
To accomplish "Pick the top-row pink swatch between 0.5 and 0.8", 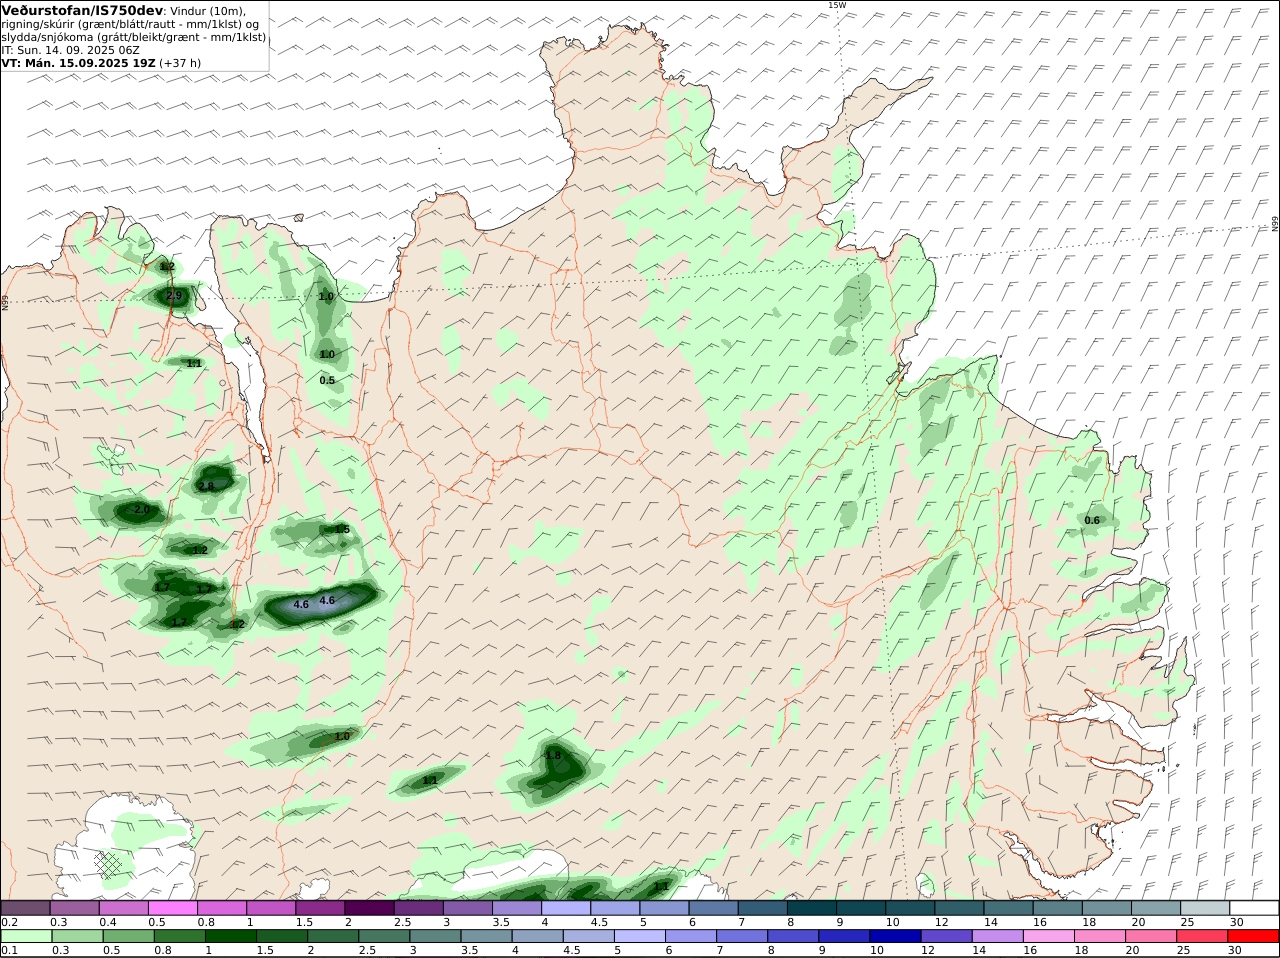I will click(x=172, y=907).
